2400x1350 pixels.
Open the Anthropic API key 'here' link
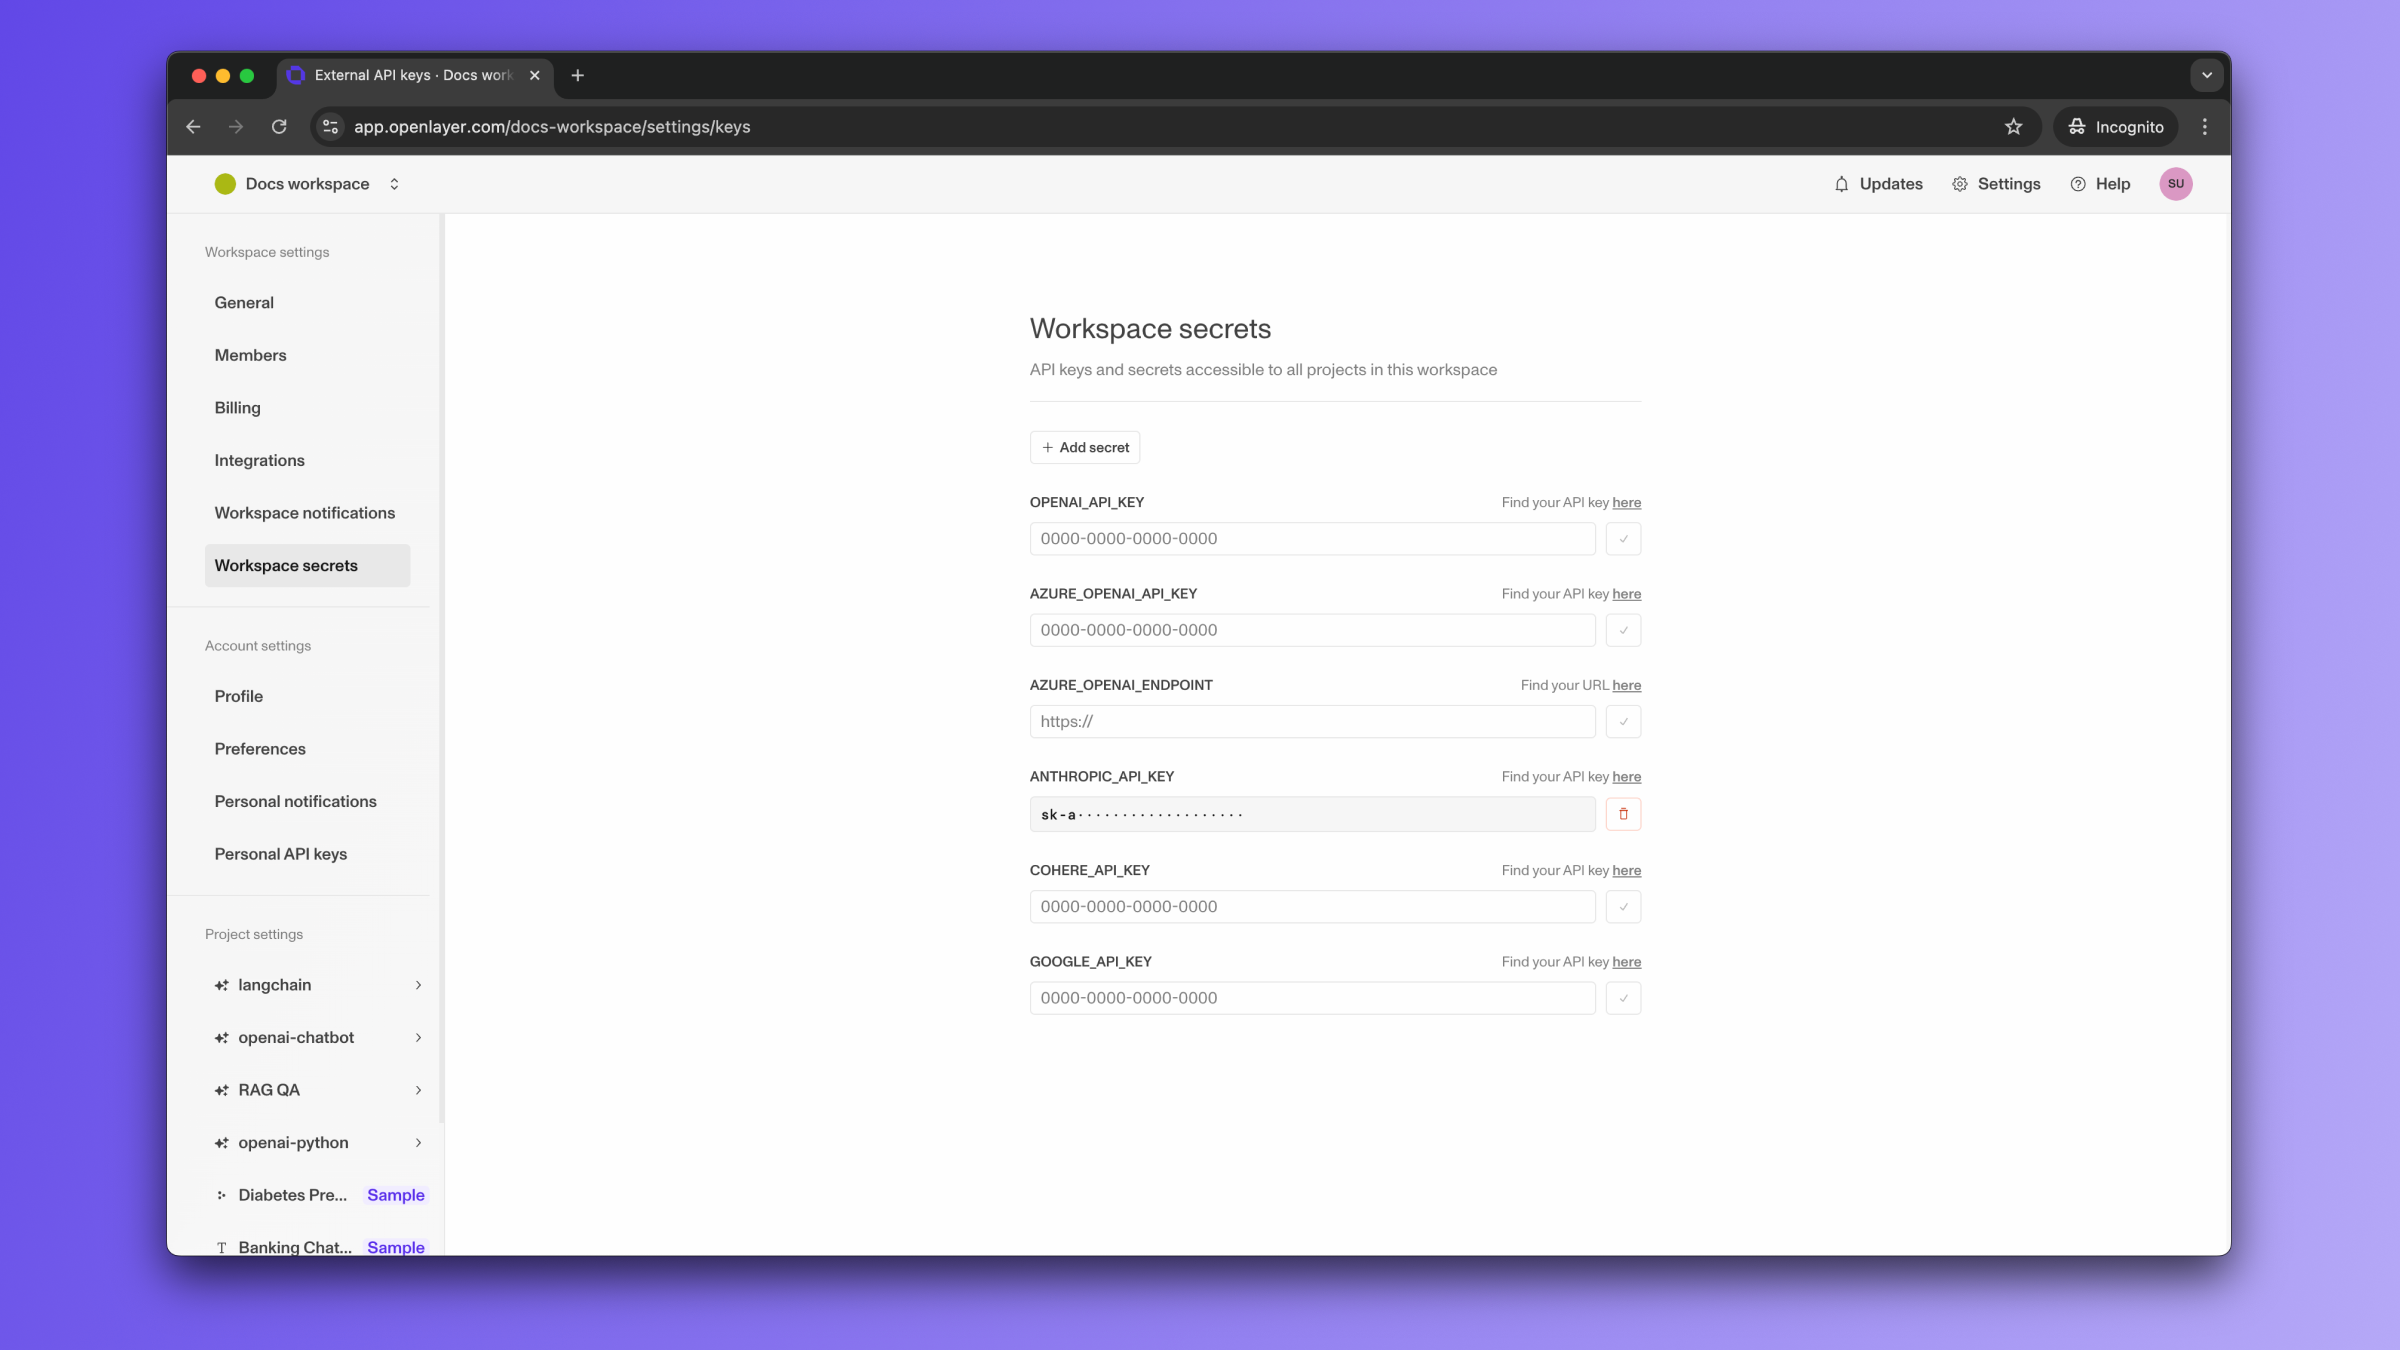point(1626,777)
